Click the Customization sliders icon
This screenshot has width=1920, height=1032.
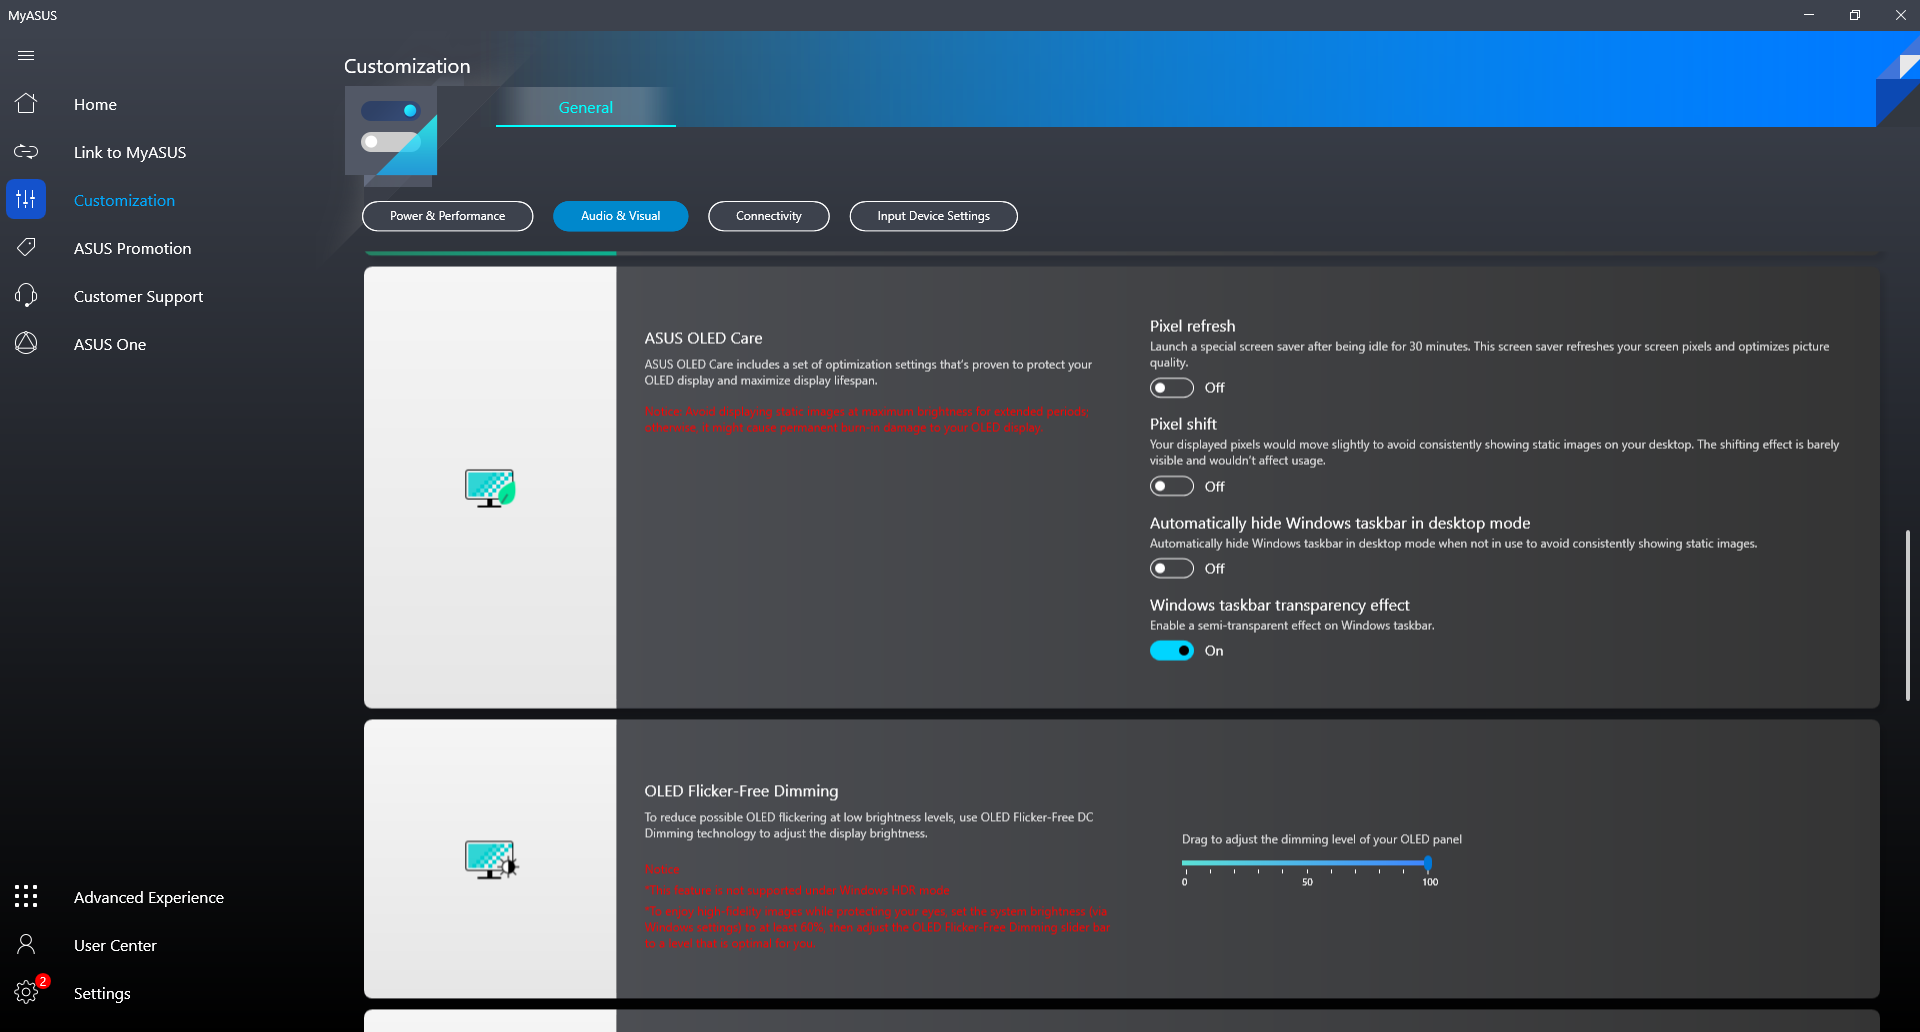pos(26,200)
